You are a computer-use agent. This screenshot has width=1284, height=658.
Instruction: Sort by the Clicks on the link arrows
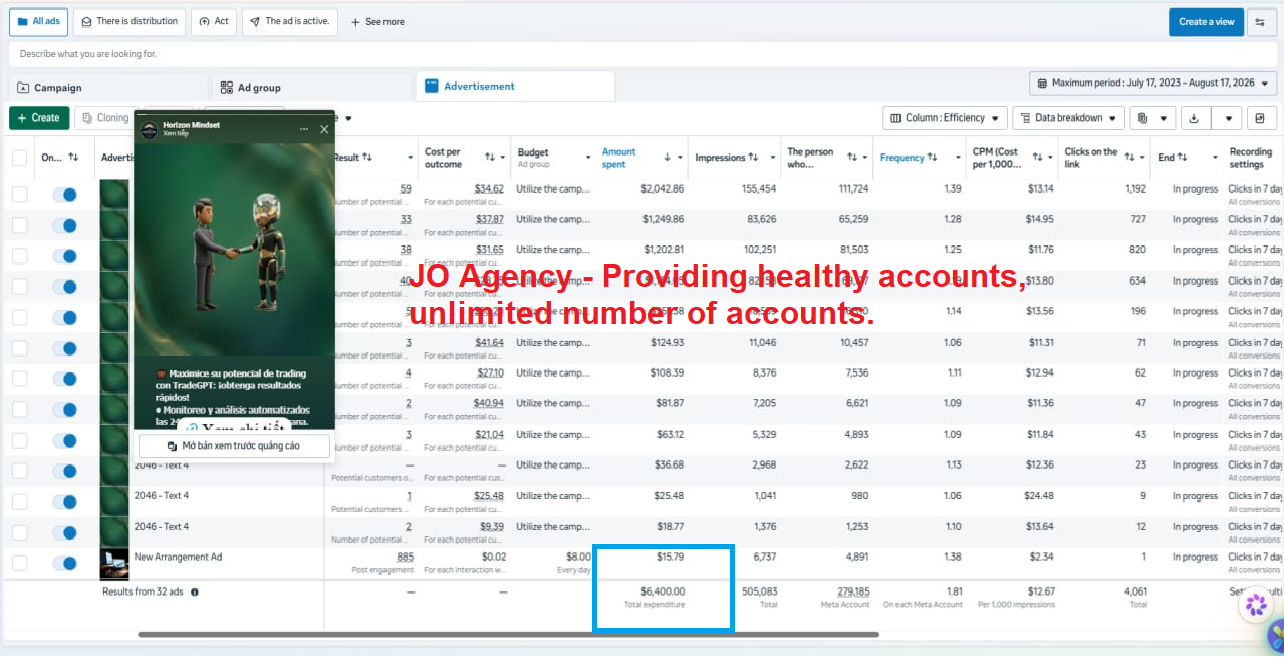(1129, 157)
